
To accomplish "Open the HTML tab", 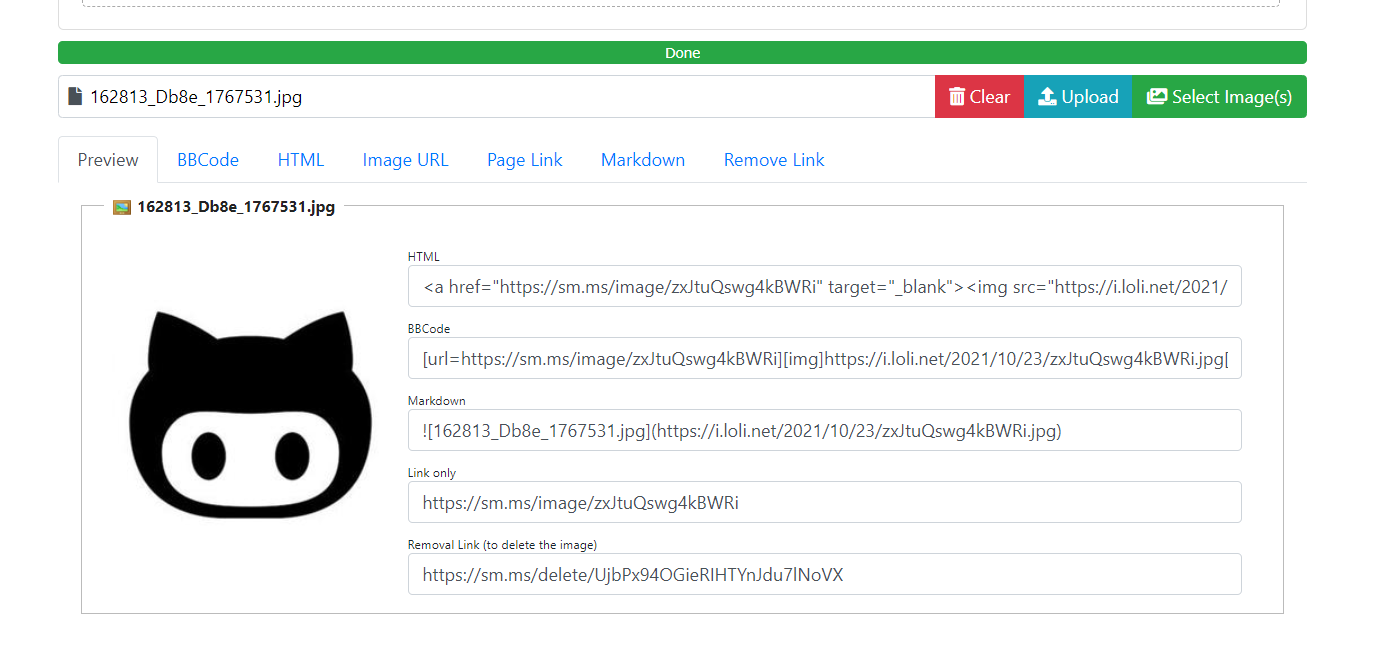I will [x=300, y=159].
